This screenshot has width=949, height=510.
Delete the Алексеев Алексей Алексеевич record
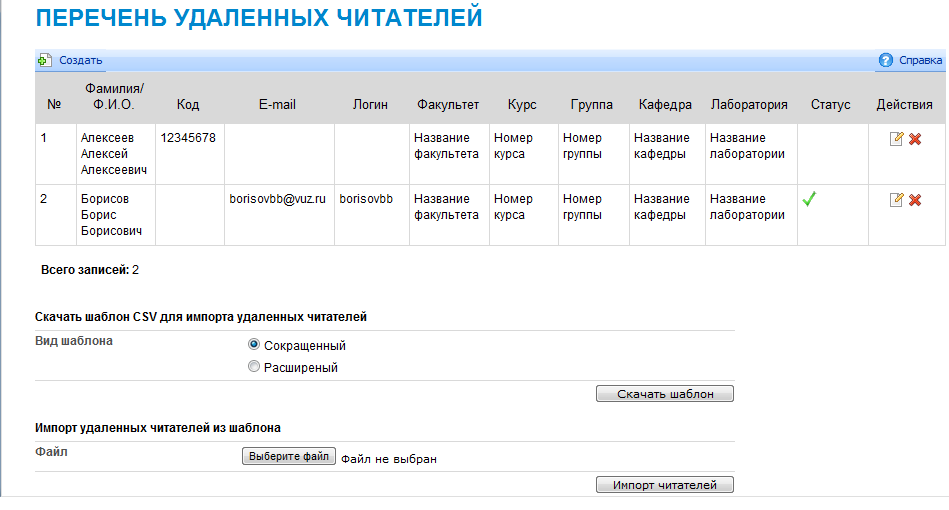point(914,139)
